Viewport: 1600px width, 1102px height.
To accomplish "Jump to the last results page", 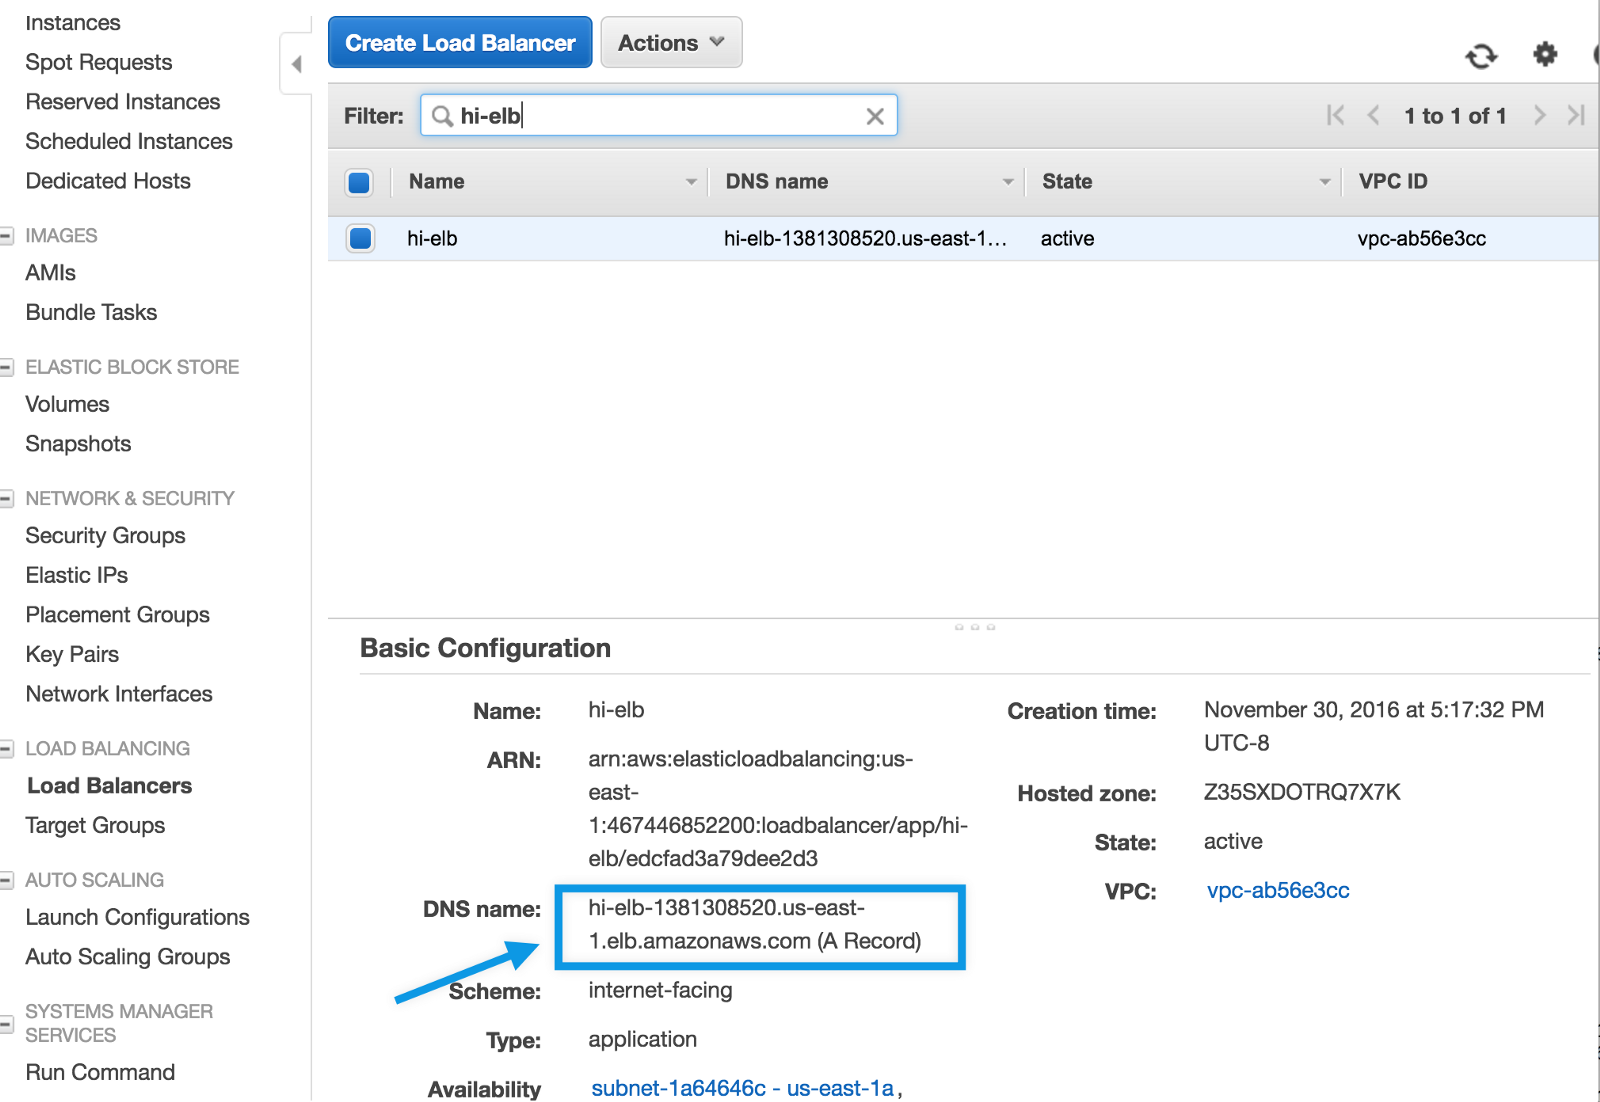I will [x=1576, y=116].
